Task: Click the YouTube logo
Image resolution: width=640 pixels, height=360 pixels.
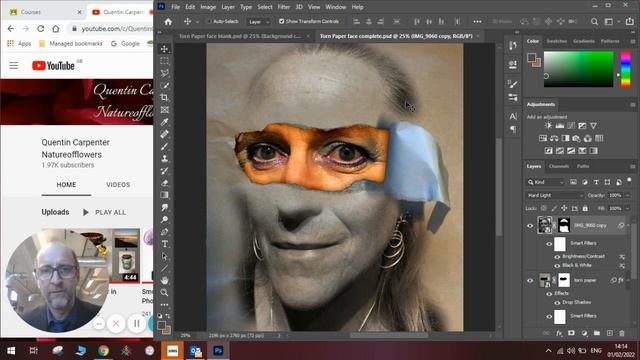Action: coord(53,65)
